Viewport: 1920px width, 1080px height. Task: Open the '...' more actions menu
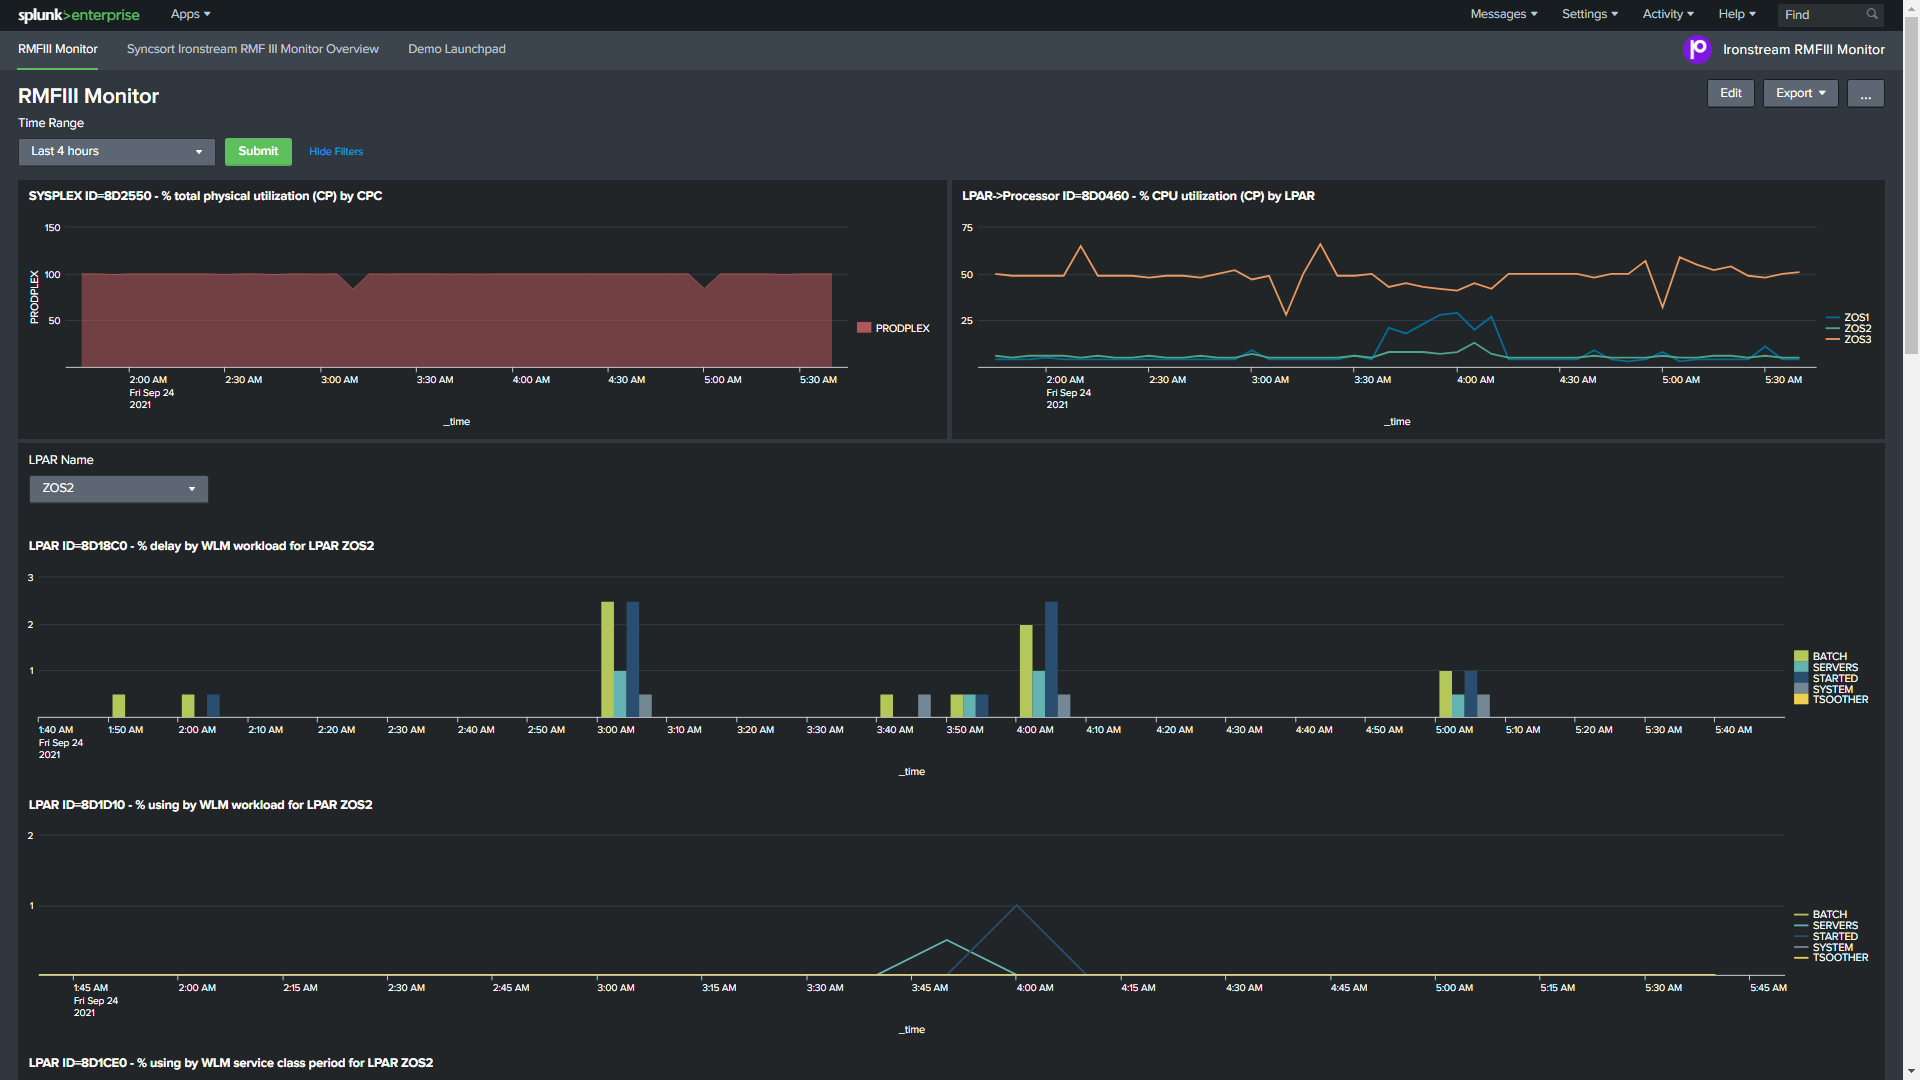(1865, 93)
